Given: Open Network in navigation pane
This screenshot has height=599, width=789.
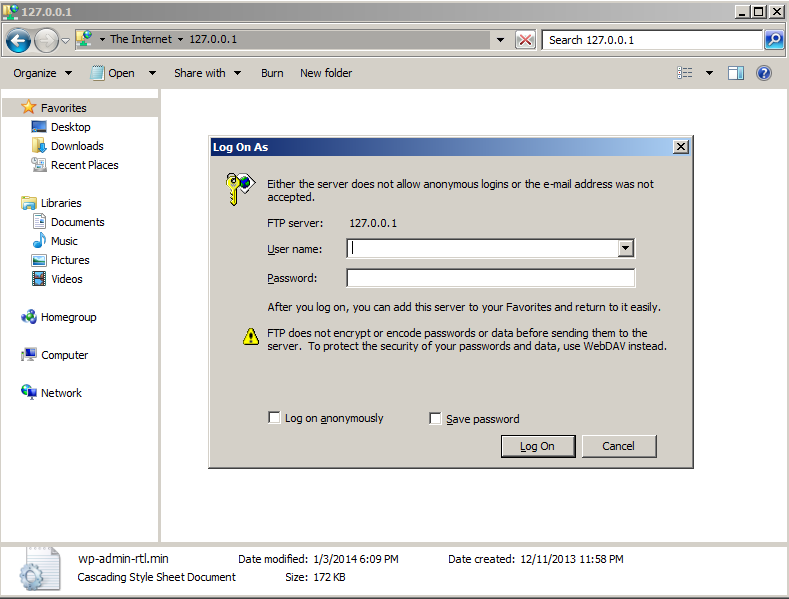Looking at the screenshot, I should pos(61,393).
